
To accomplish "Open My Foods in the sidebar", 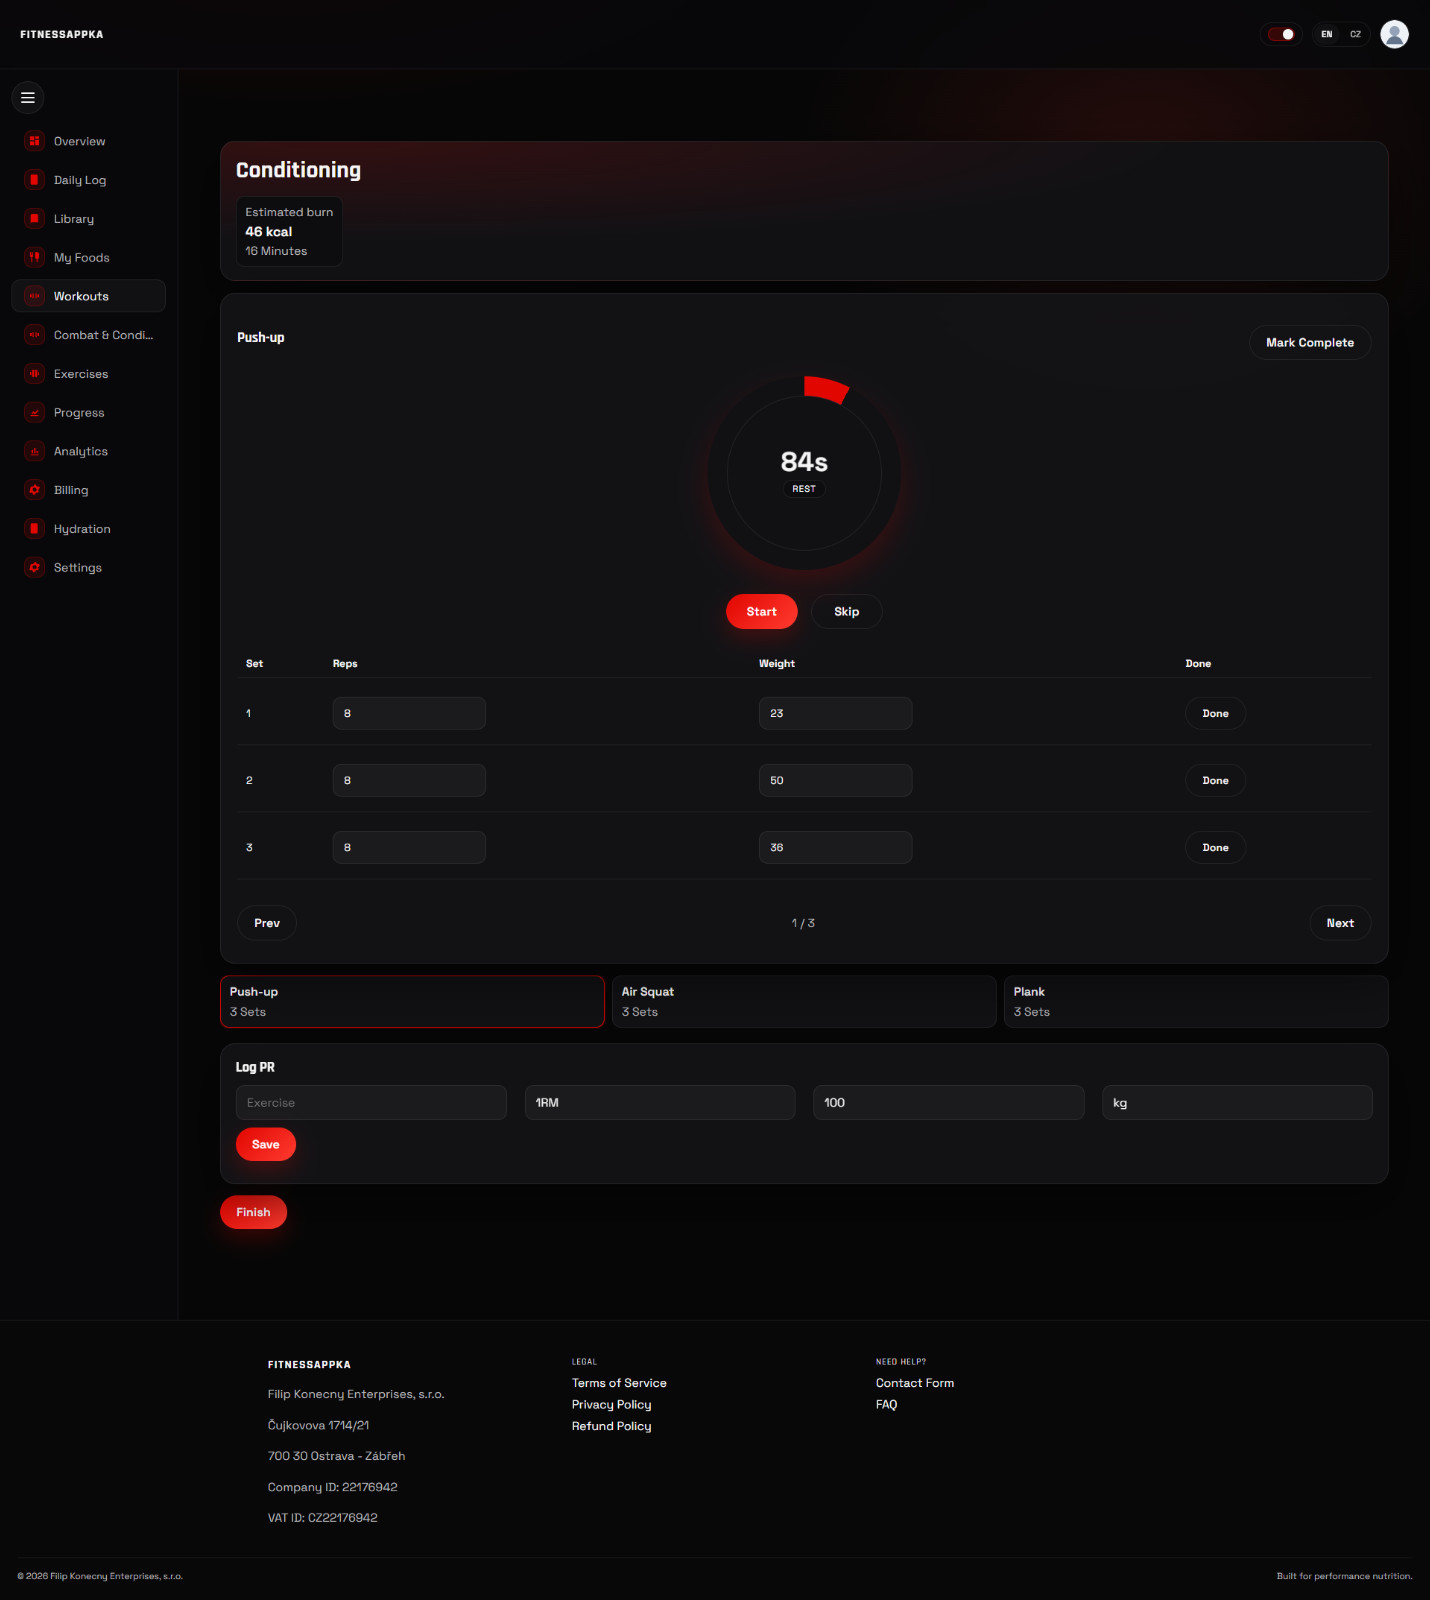I will tap(88, 257).
